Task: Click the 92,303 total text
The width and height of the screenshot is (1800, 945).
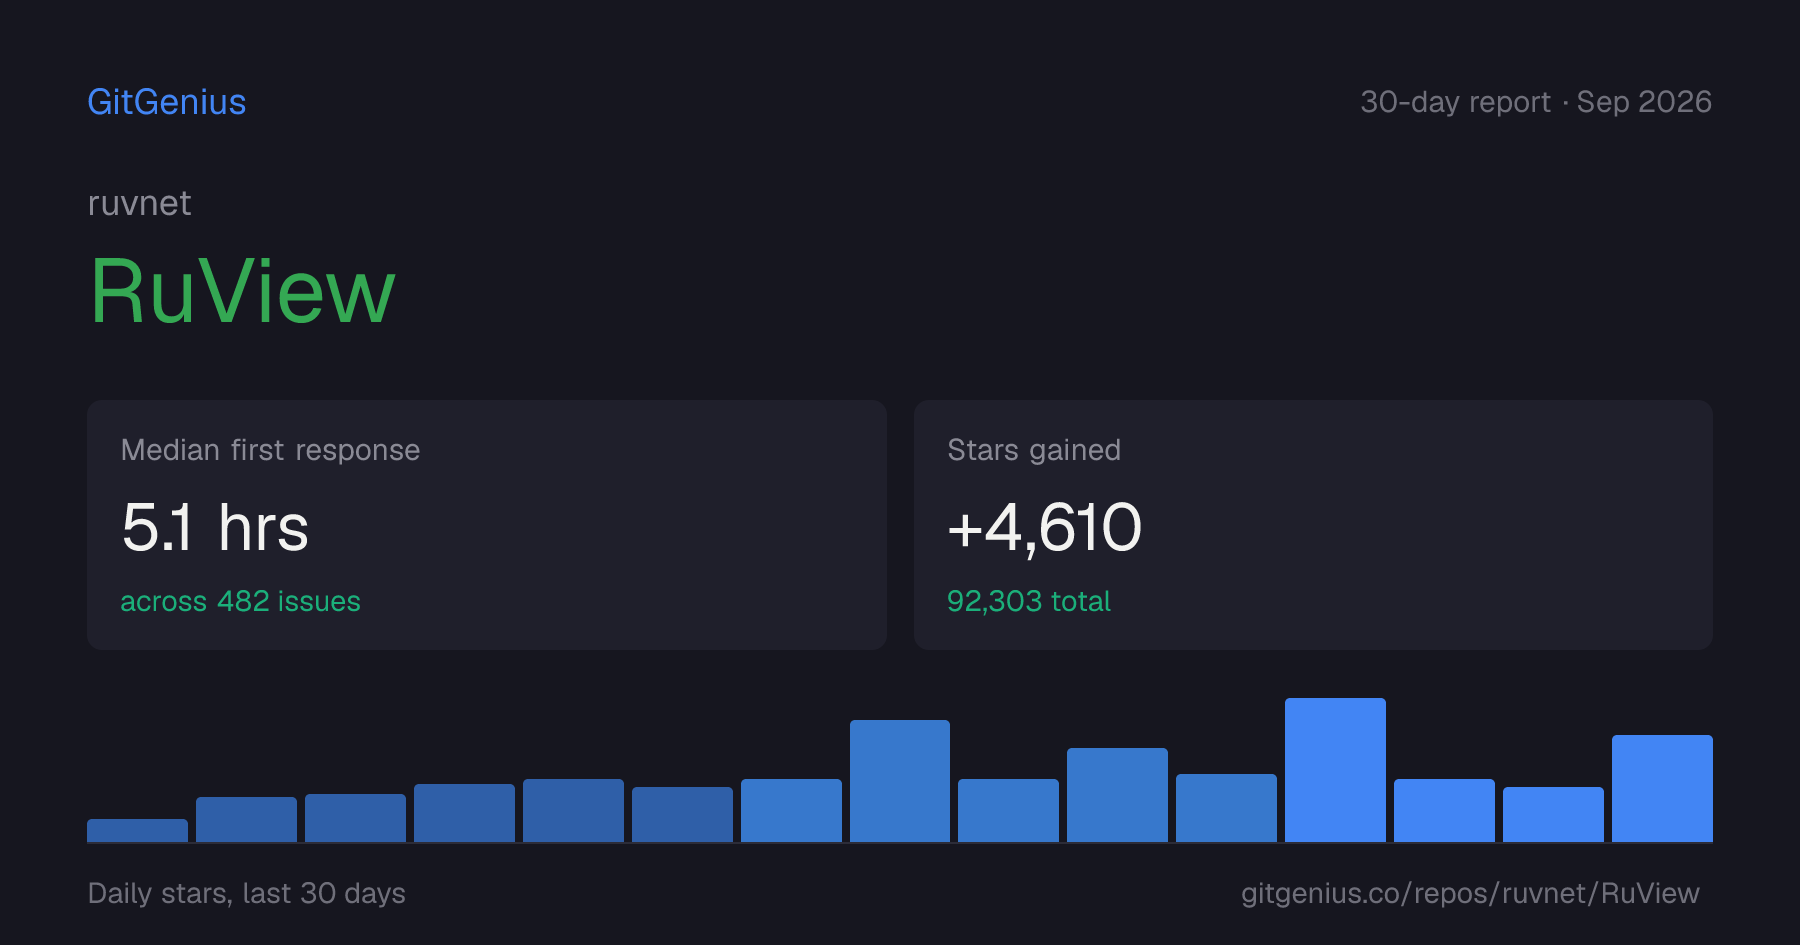Action: coord(1029,601)
